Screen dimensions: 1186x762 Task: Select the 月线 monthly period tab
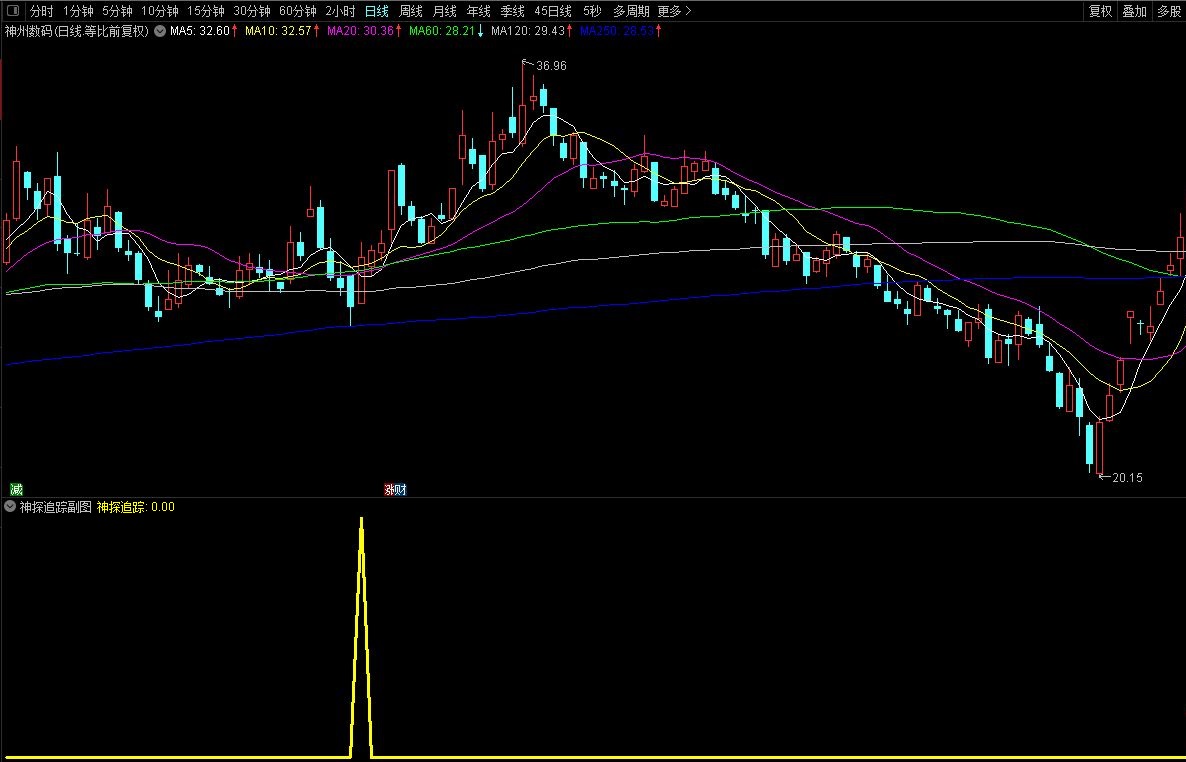[x=445, y=11]
